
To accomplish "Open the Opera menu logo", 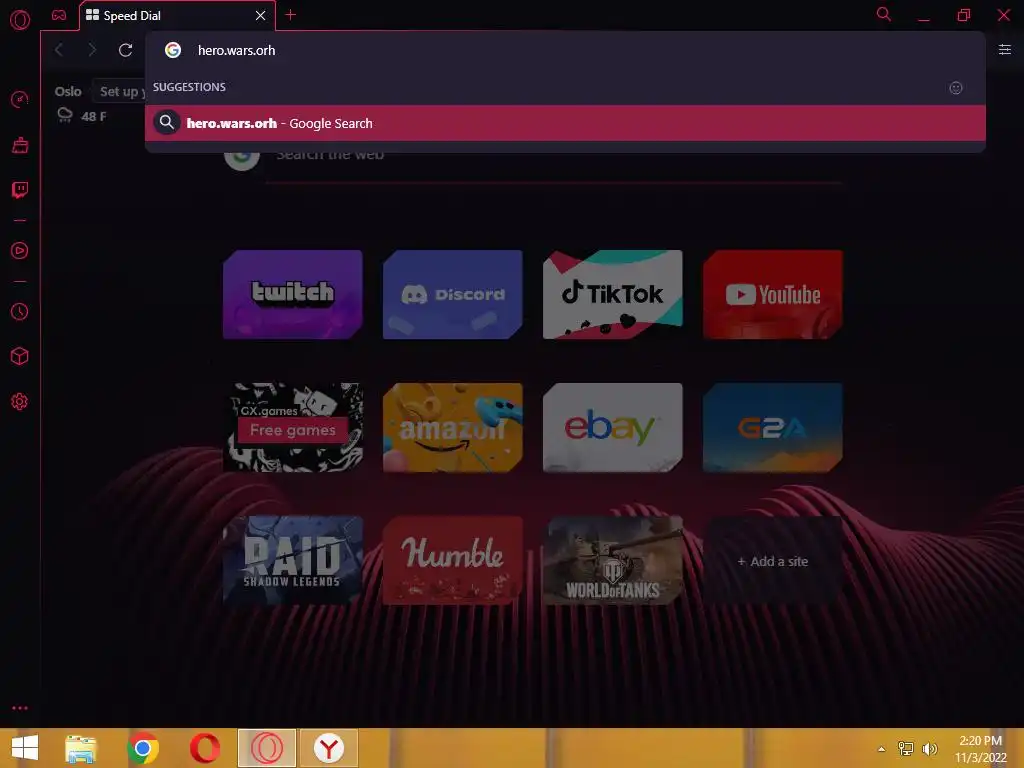I will coord(20,20).
